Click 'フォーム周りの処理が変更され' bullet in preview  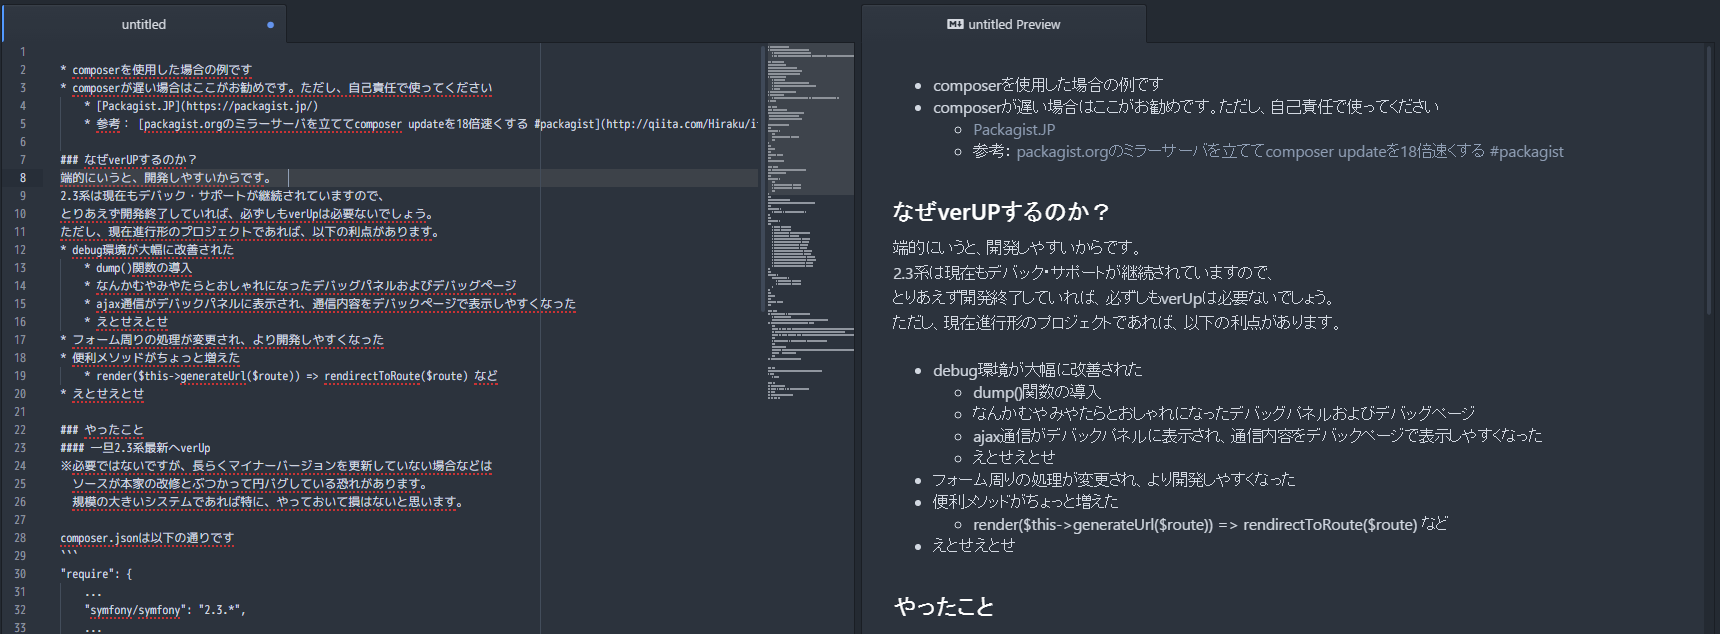pos(1114,480)
